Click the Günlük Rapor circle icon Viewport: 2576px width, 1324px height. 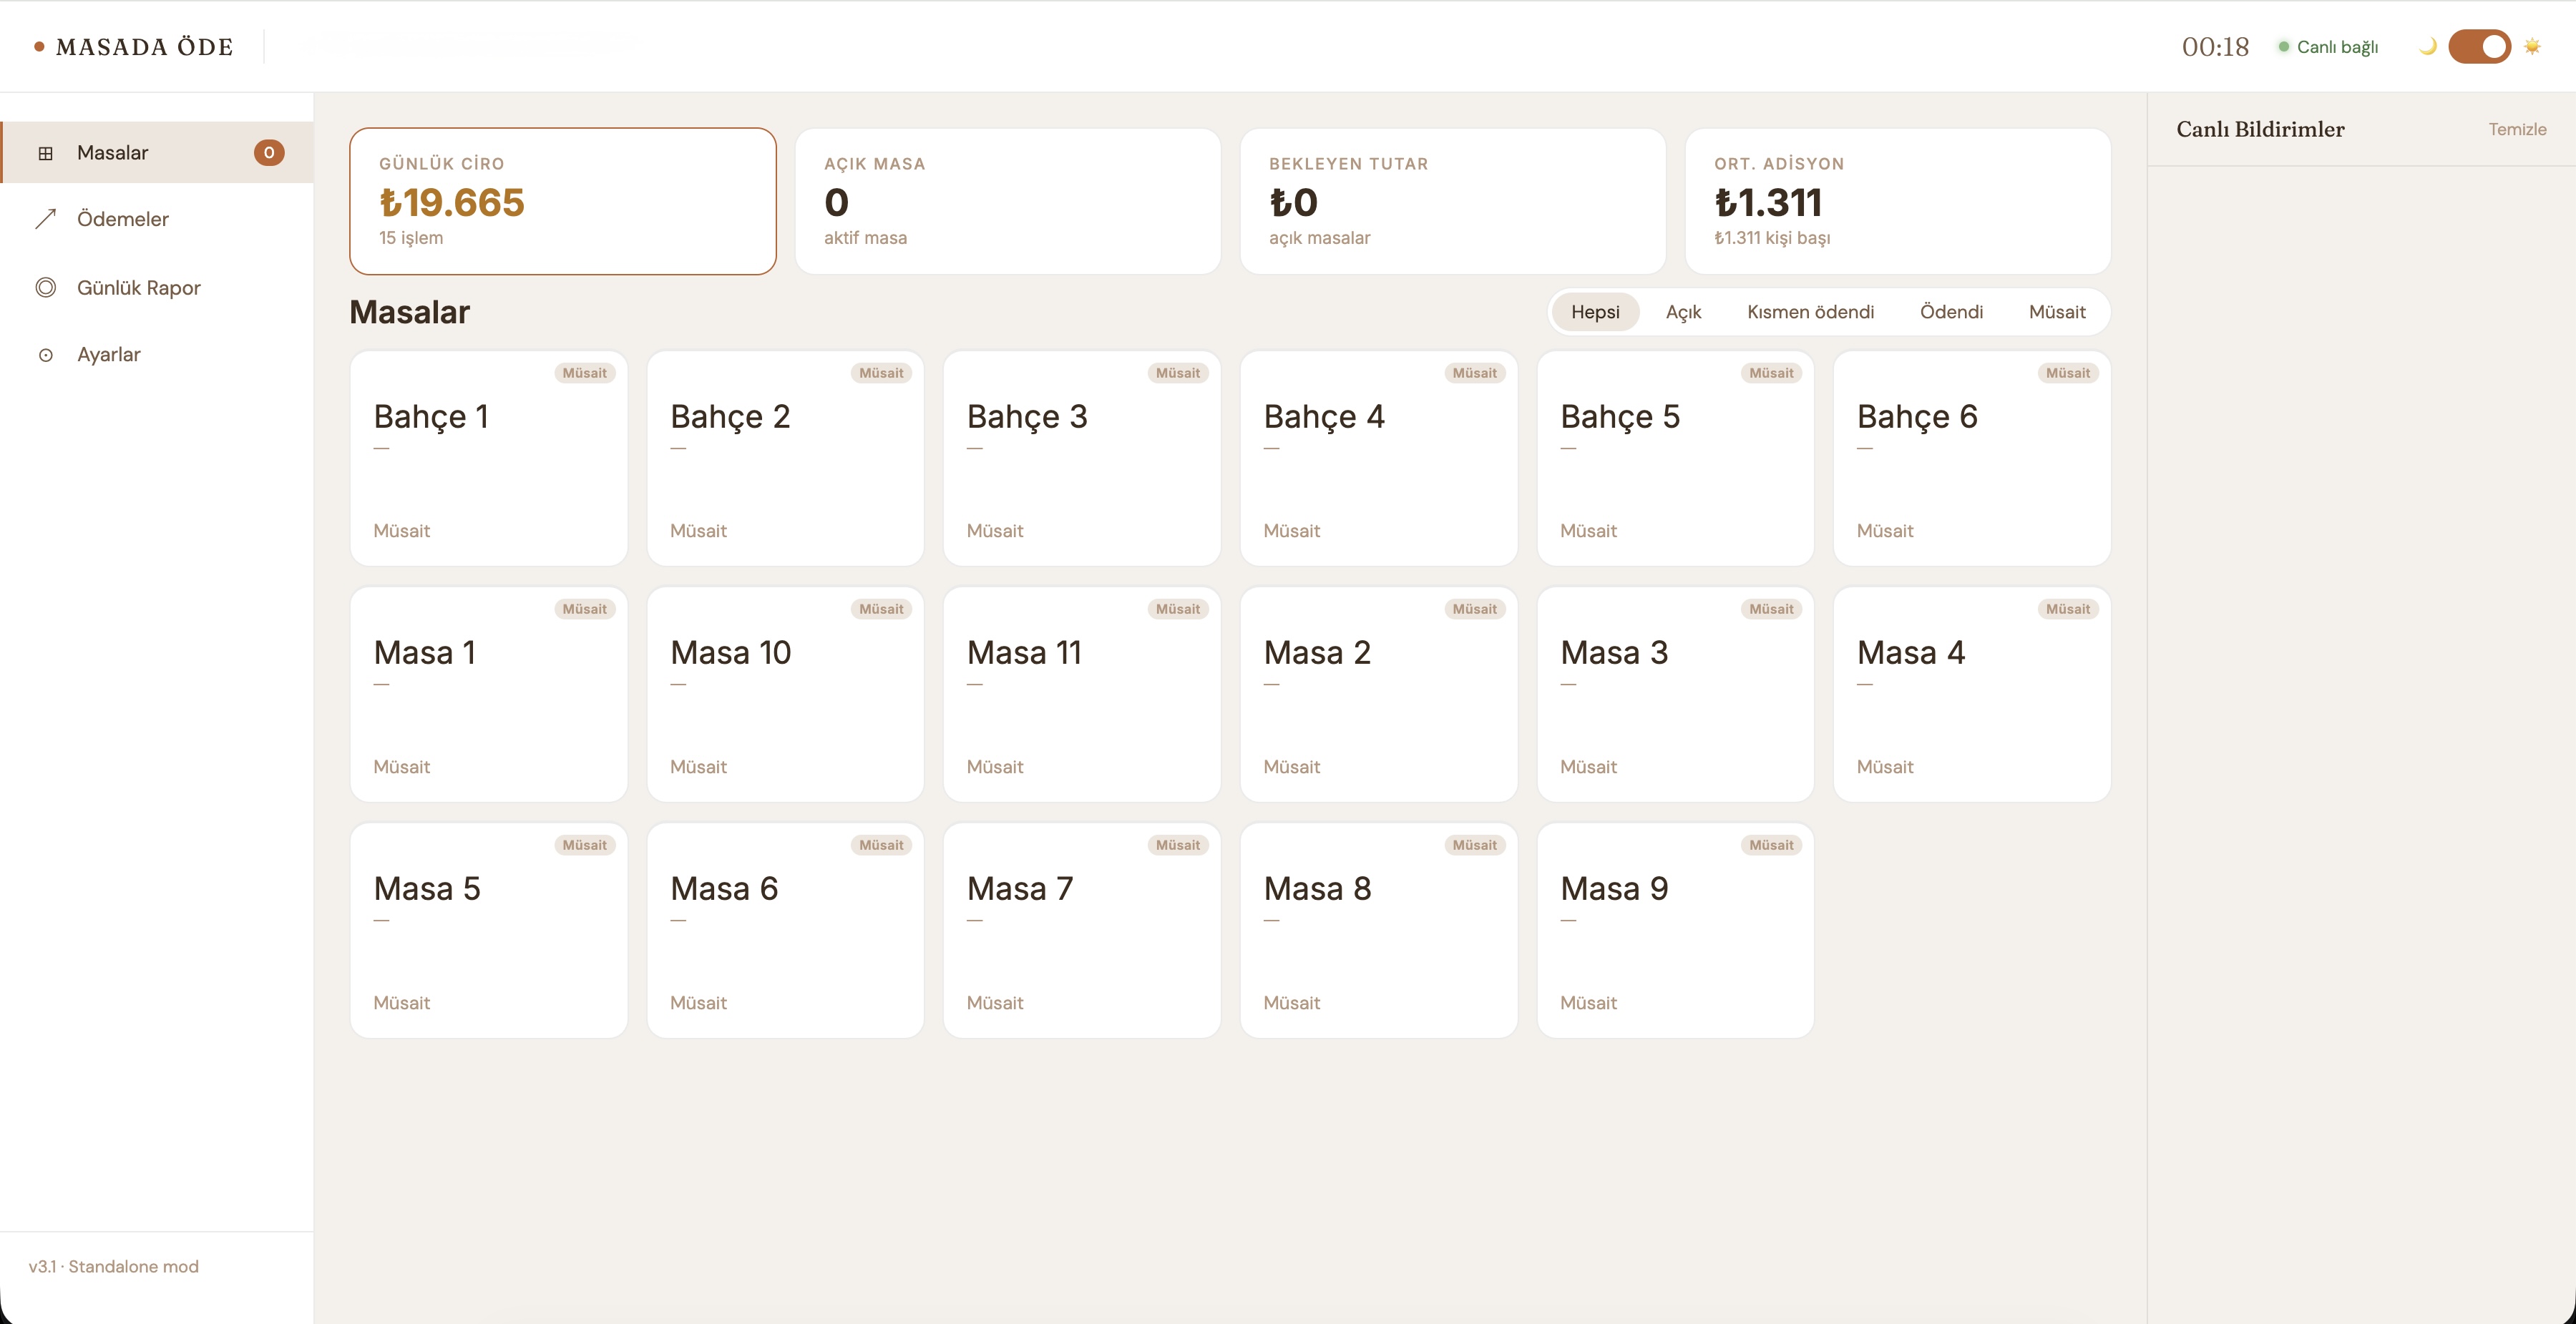pyautogui.click(x=45, y=288)
